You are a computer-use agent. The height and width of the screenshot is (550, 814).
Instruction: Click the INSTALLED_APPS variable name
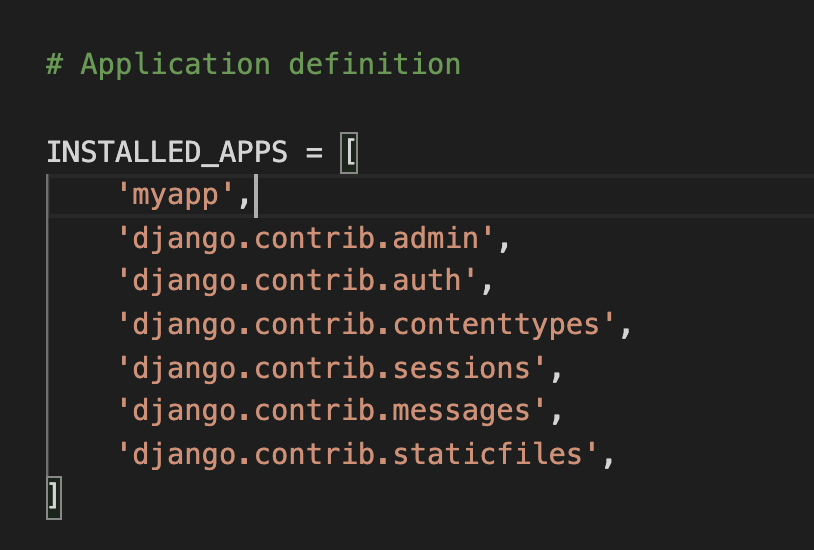click(166, 152)
